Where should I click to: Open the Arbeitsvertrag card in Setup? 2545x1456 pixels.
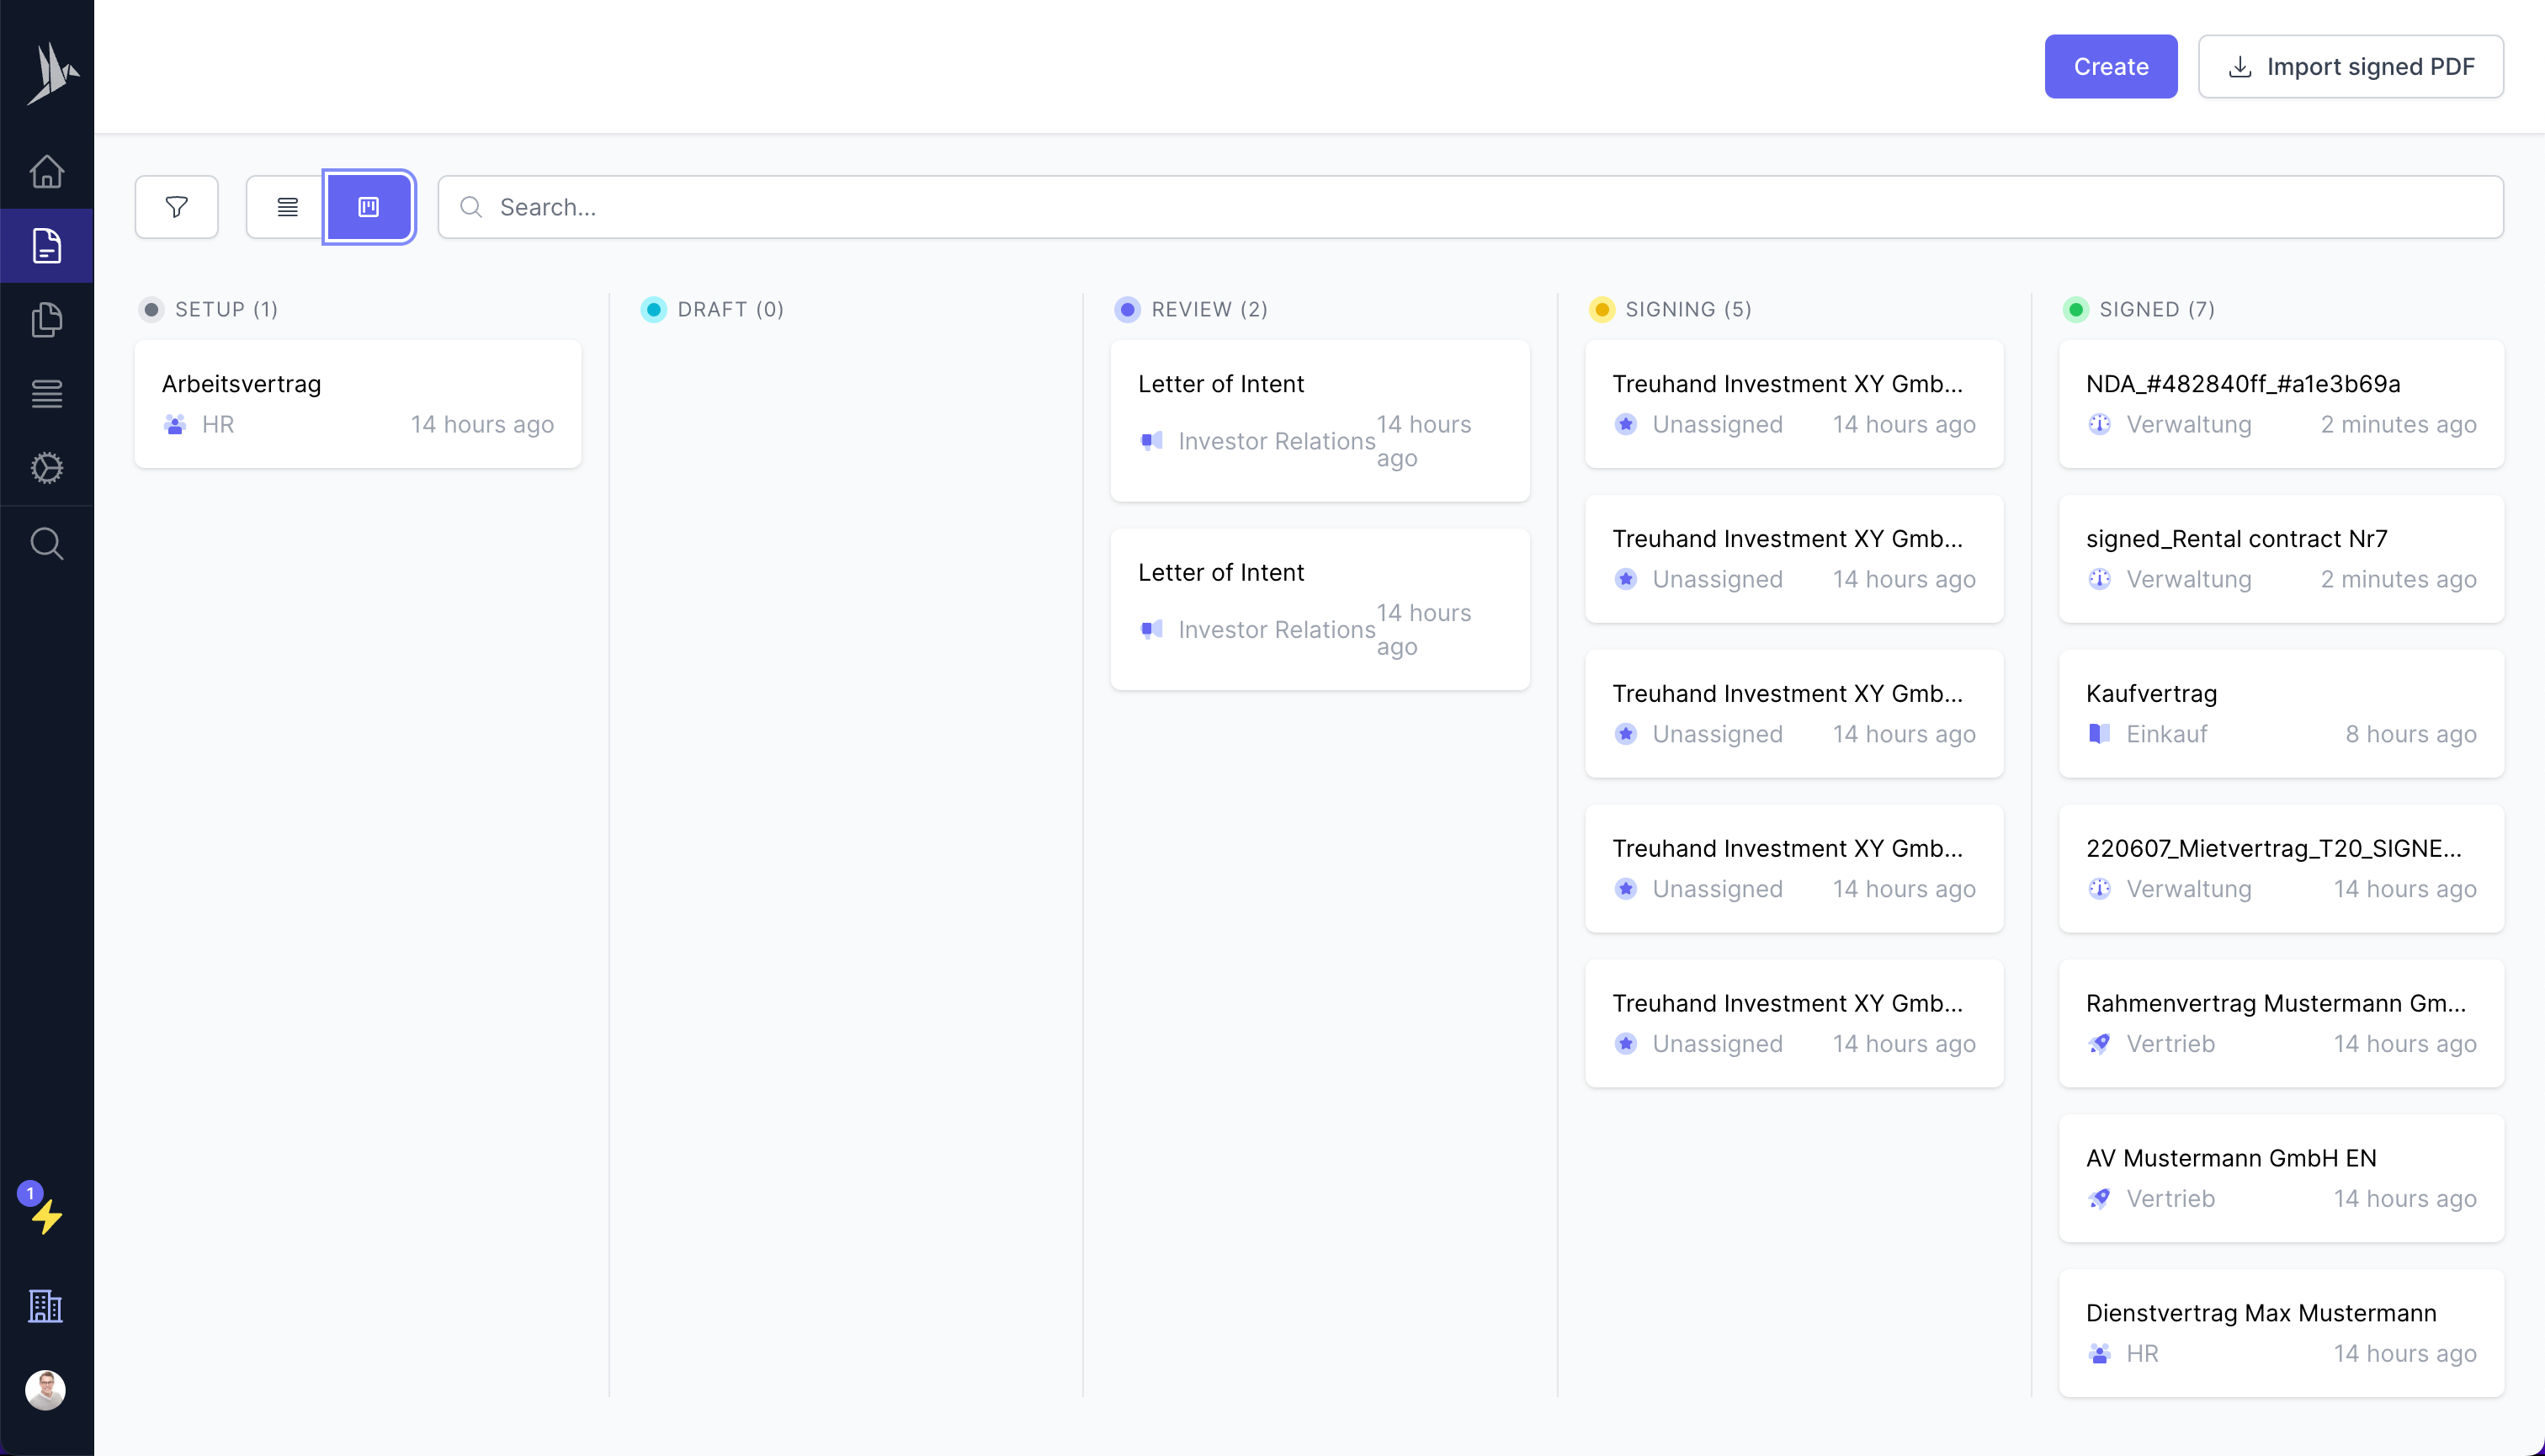(x=357, y=403)
